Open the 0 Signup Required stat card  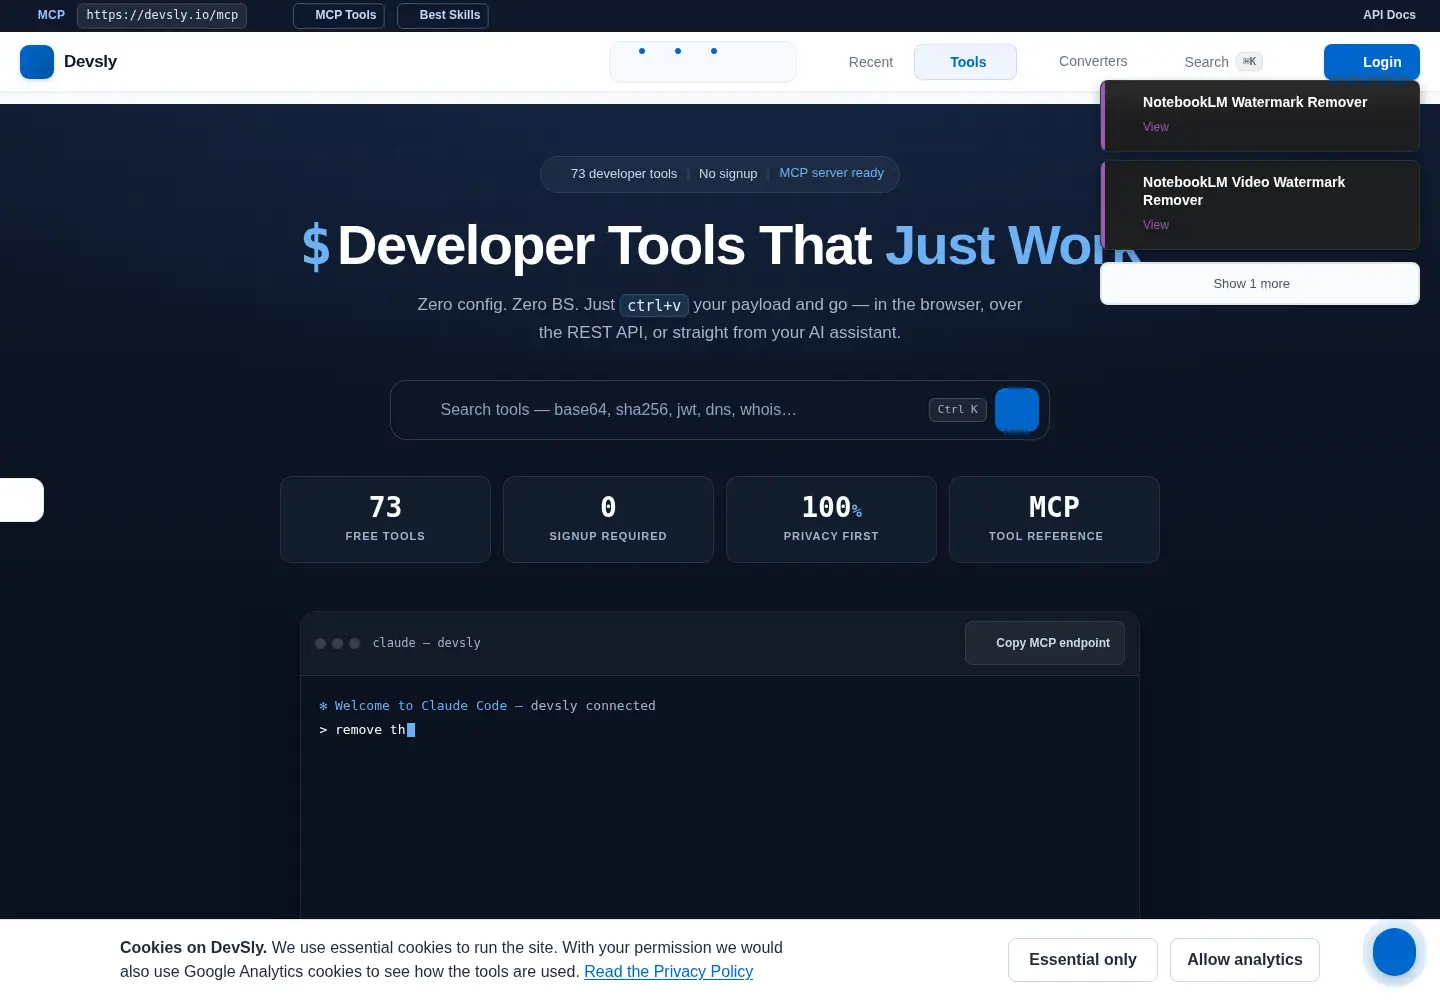click(608, 519)
